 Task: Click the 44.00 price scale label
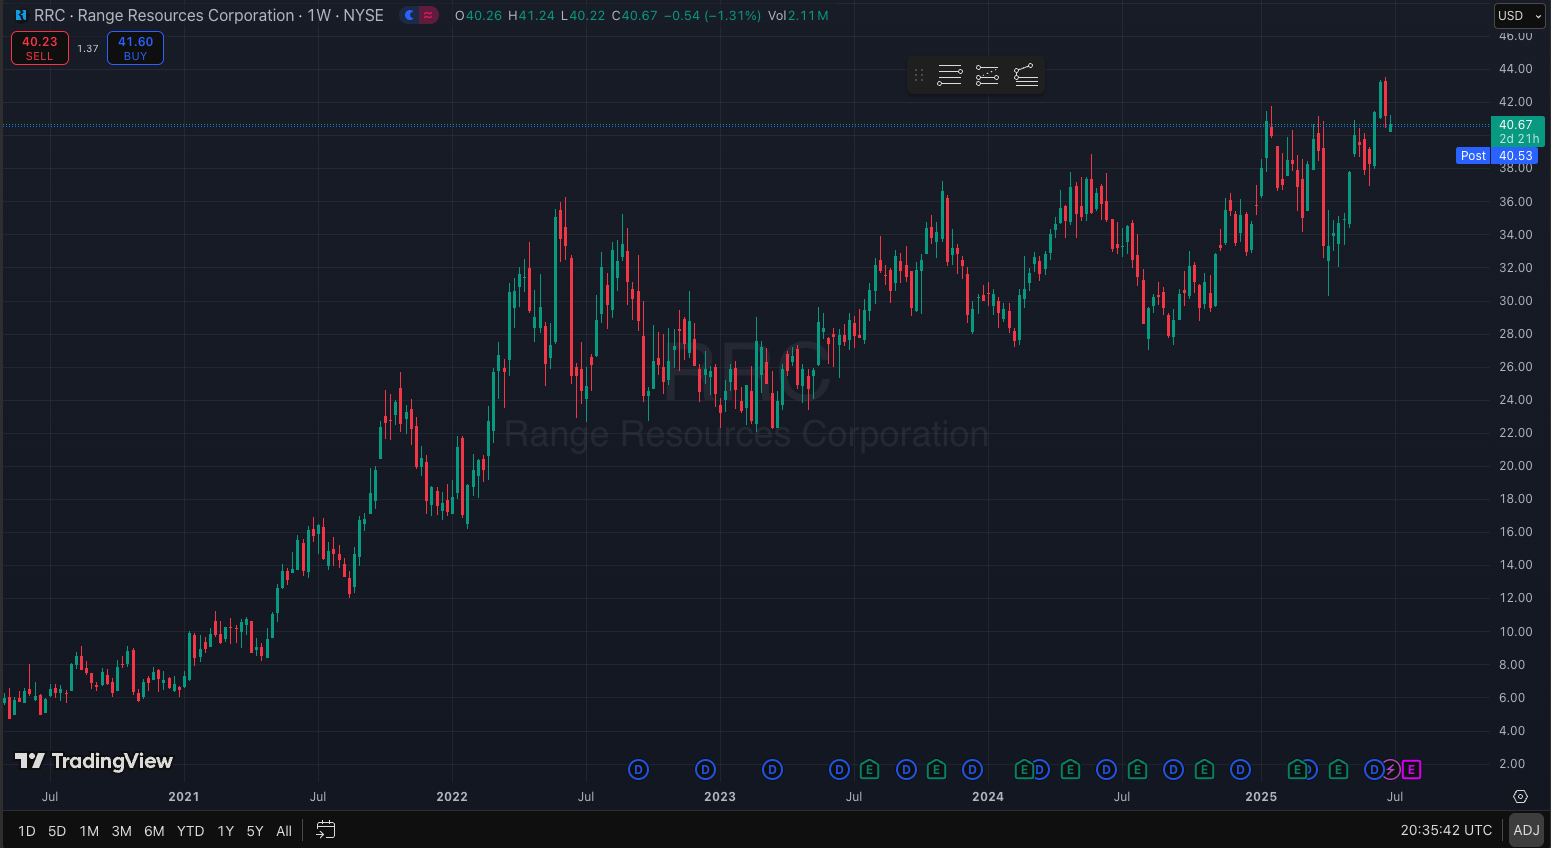(1516, 69)
